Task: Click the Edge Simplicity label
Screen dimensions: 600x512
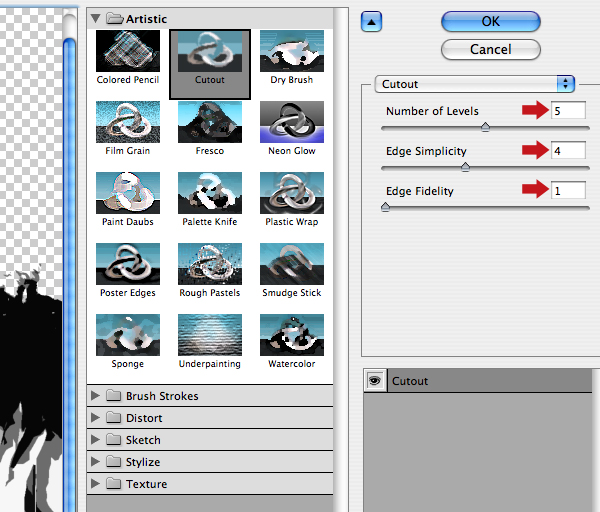Action: tap(426, 151)
